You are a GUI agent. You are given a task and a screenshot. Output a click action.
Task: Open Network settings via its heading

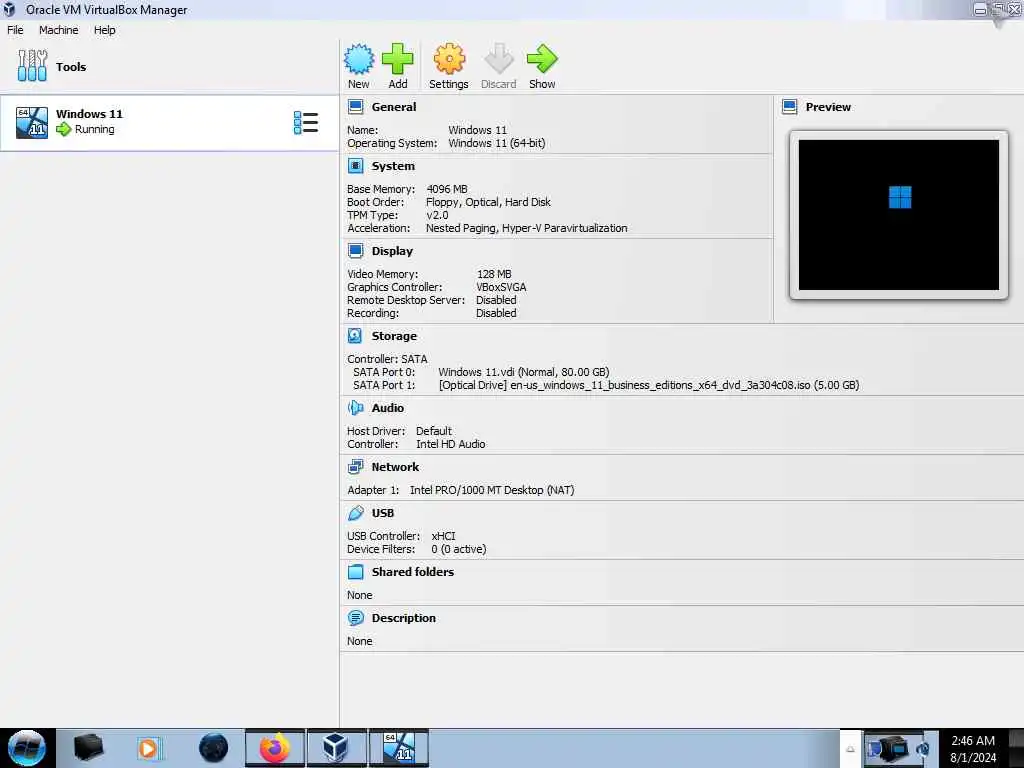[x=395, y=467]
